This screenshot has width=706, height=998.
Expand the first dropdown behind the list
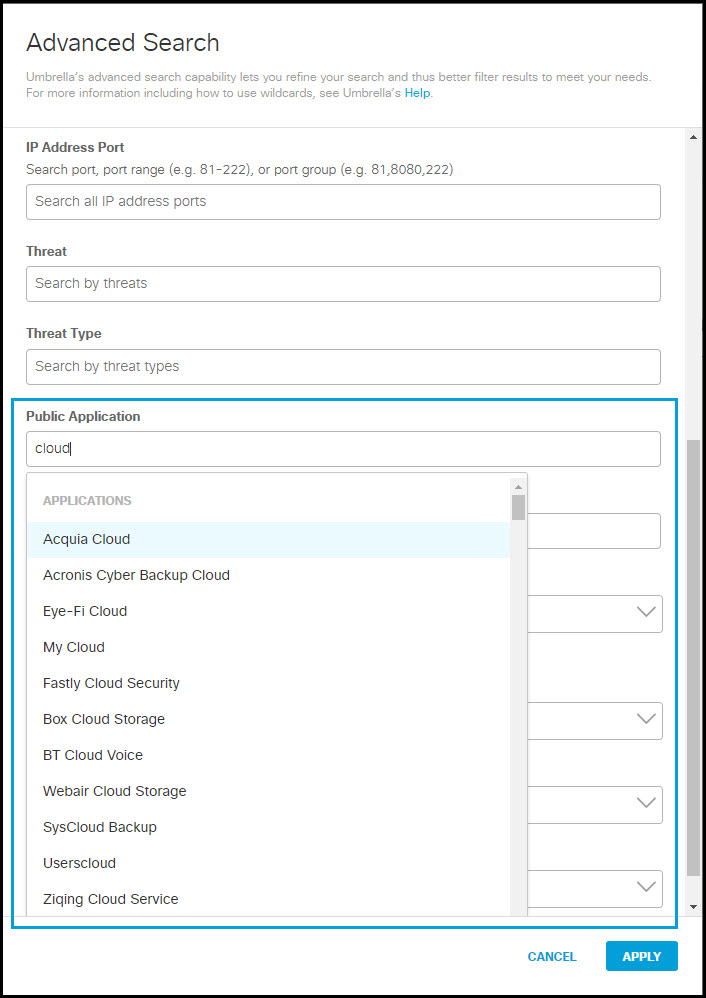pos(646,612)
